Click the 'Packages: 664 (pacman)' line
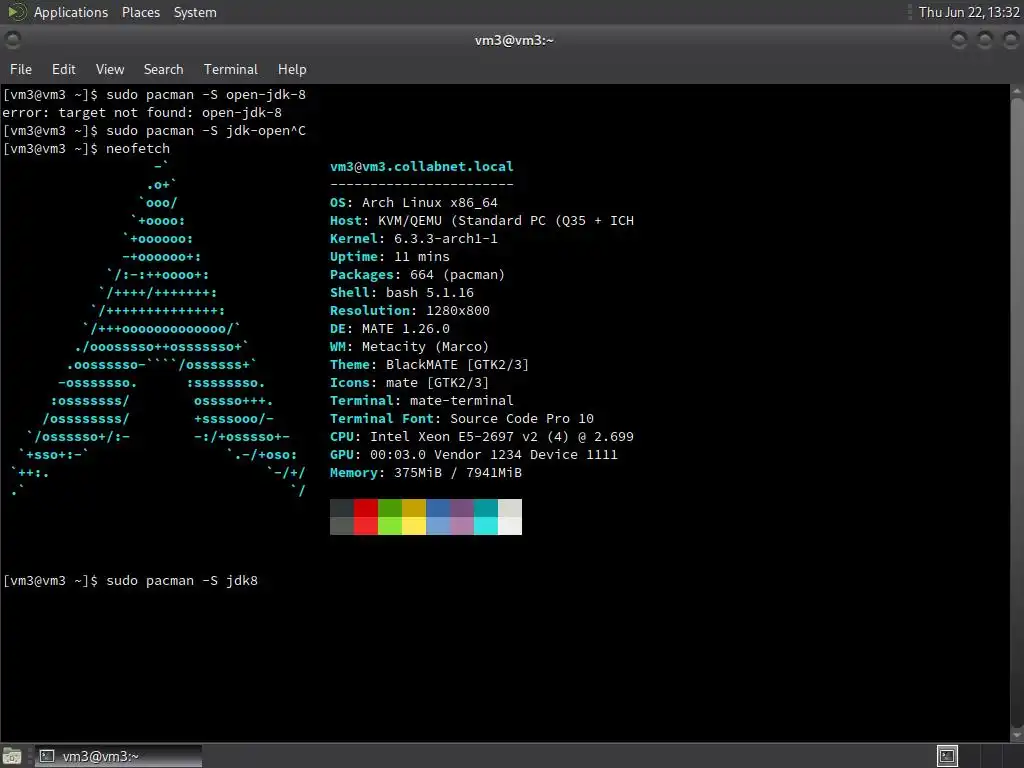This screenshot has width=1024, height=768. pyautogui.click(x=417, y=274)
